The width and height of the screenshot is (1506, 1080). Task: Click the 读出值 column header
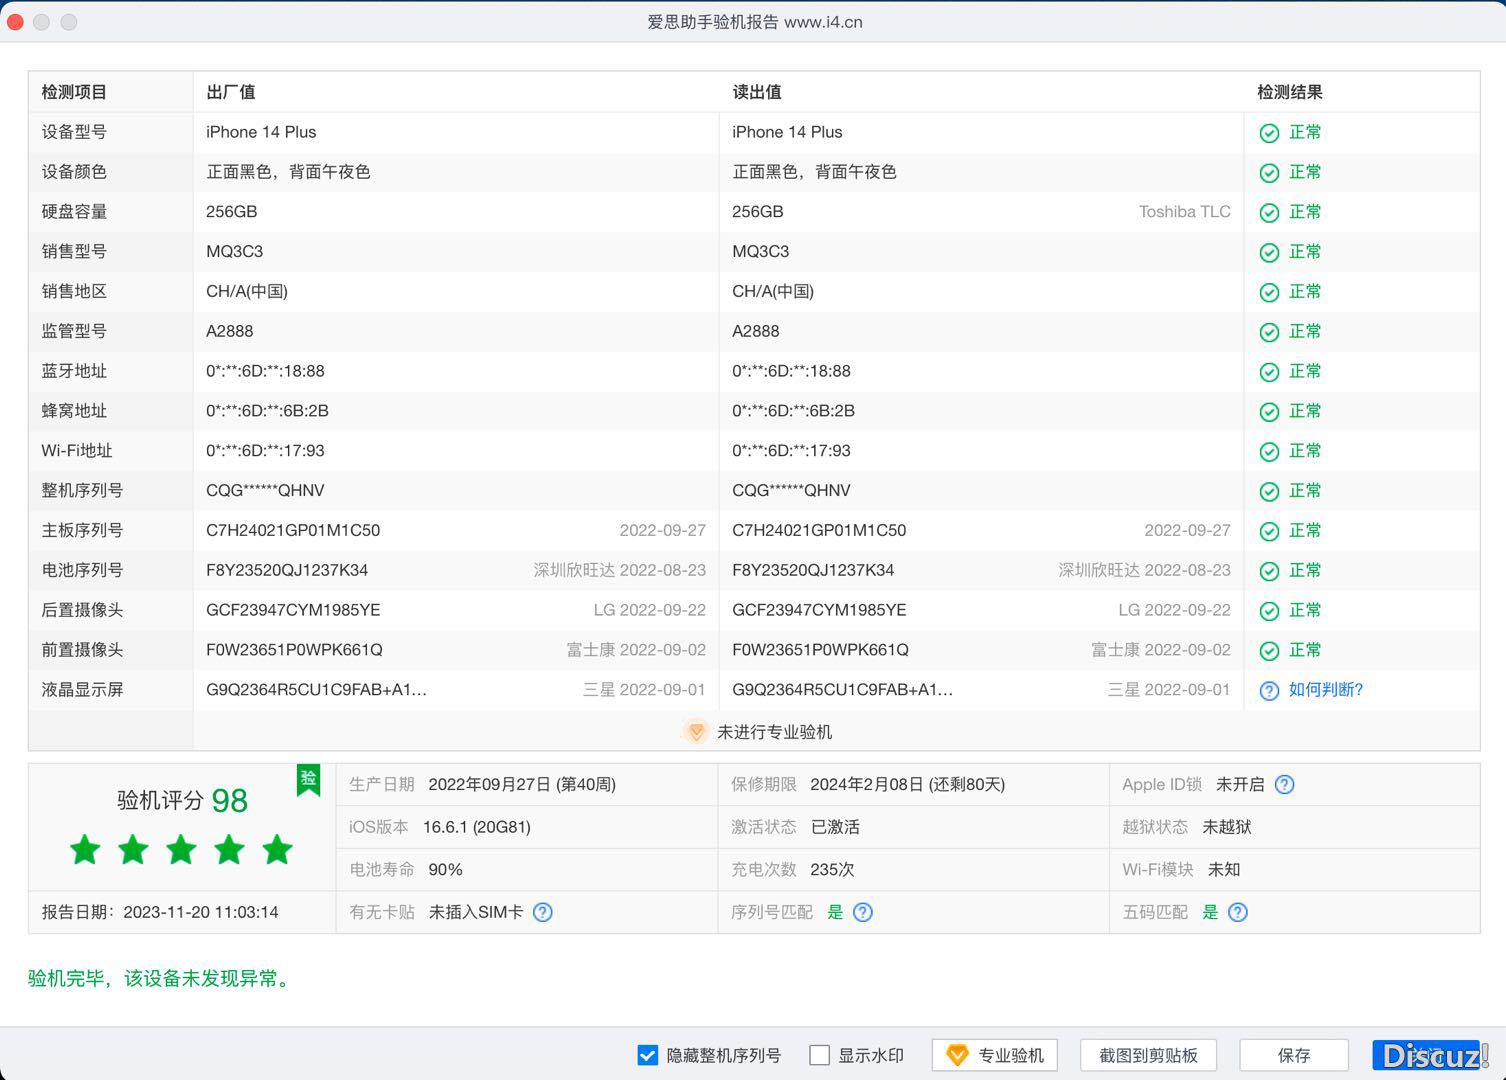click(x=757, y=92)
